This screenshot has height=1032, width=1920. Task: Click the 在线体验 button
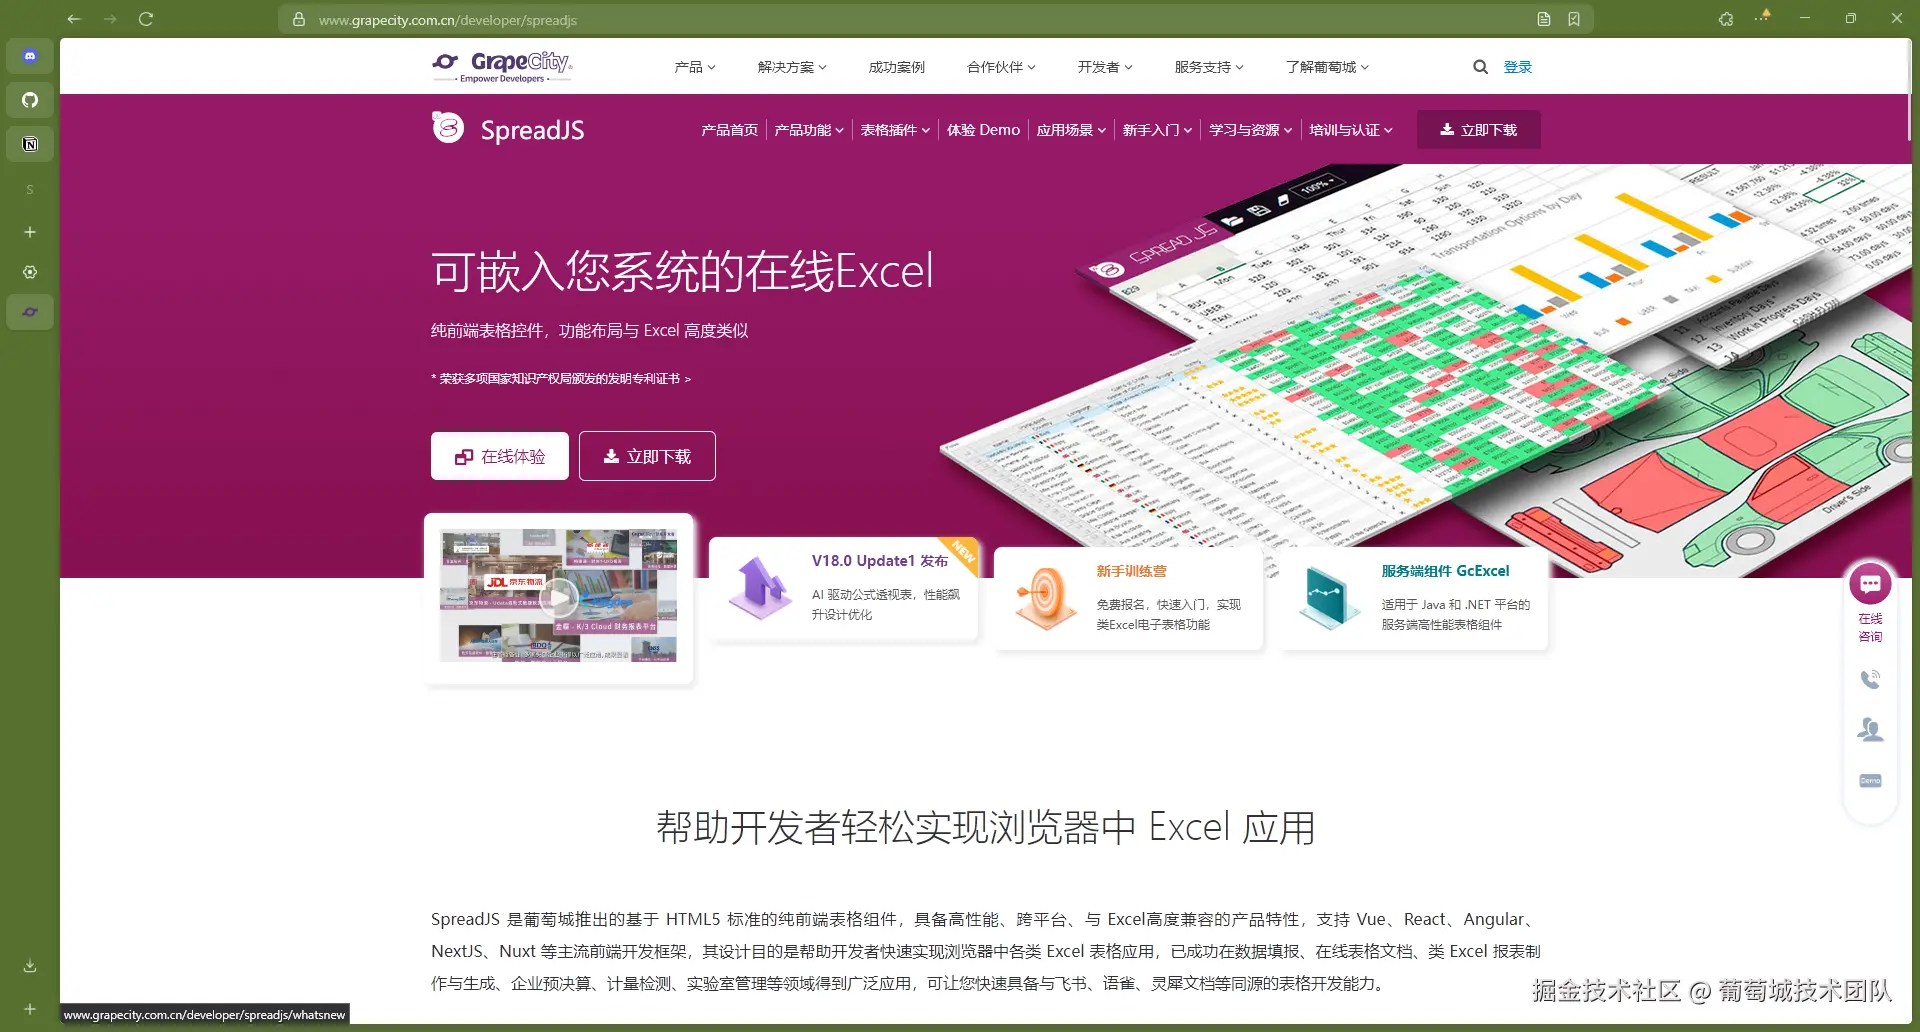(499, 456)
